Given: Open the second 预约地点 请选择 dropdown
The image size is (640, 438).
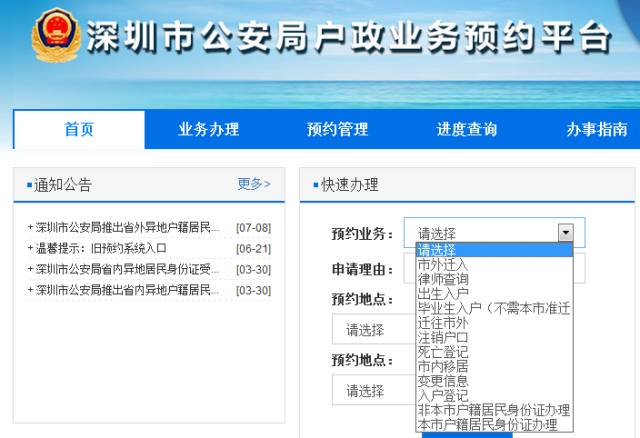Looking at the screenshot, I should (x=374, y=391).
